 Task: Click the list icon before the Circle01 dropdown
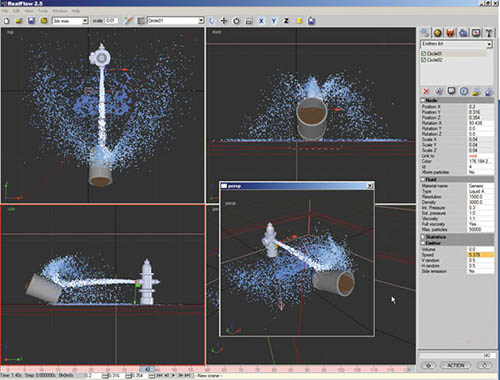coord(141,21)
